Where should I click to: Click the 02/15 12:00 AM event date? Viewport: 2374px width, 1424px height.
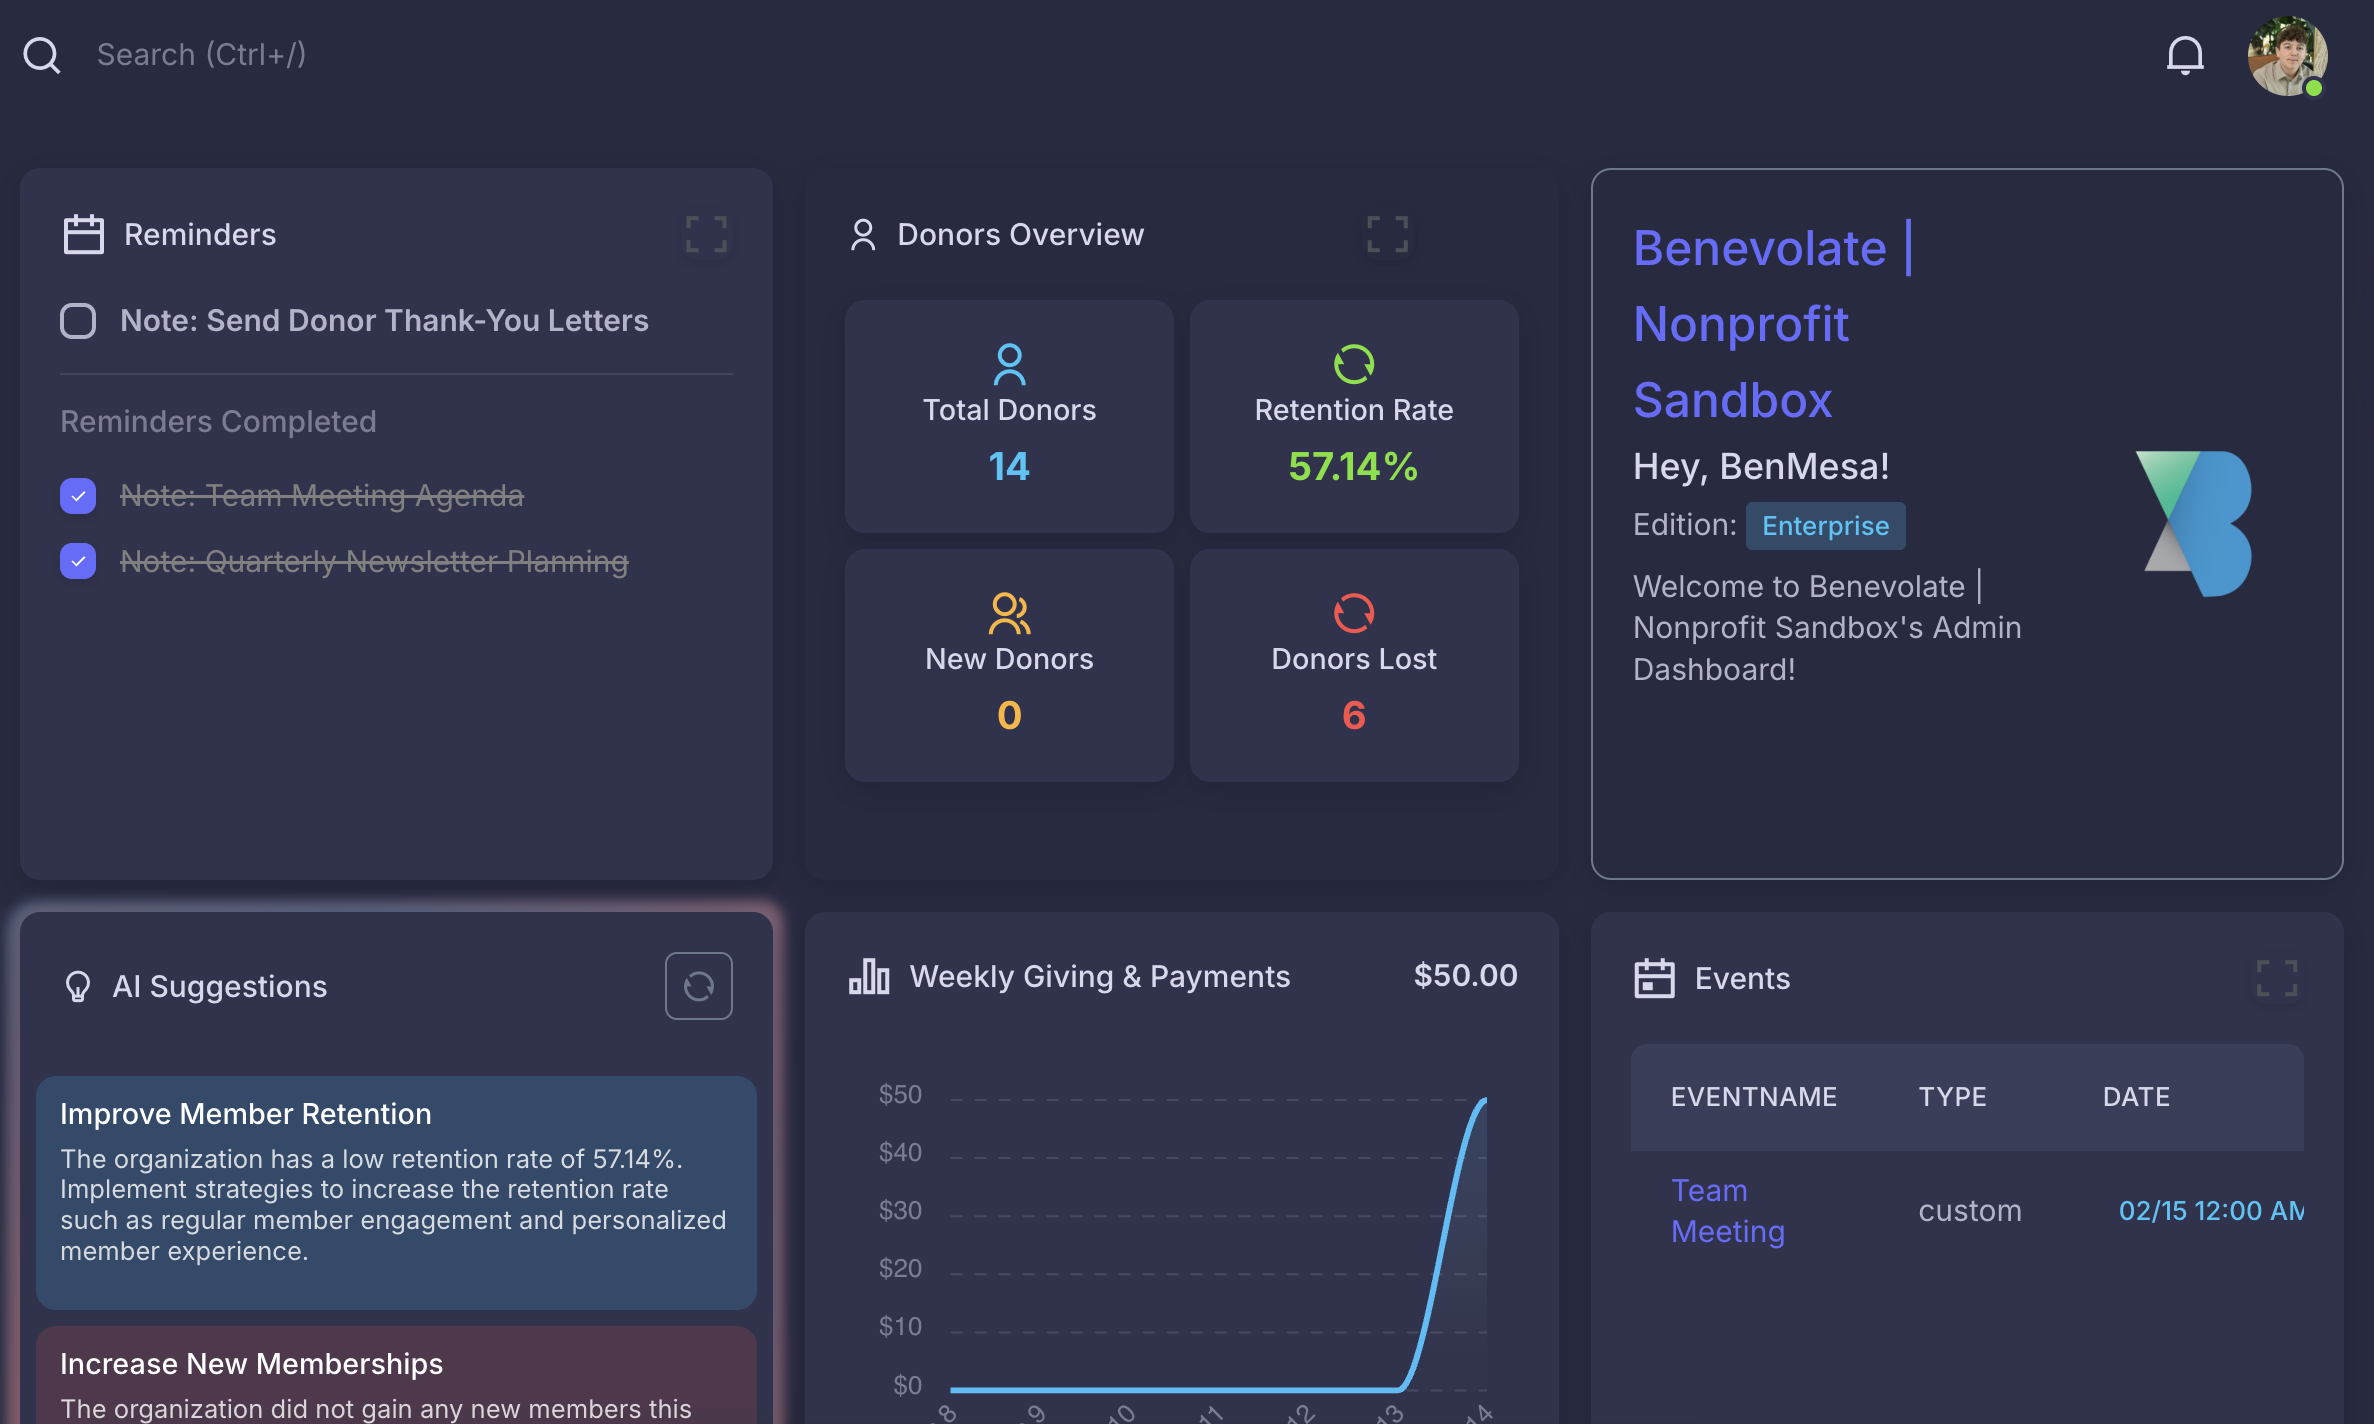2211,1211
